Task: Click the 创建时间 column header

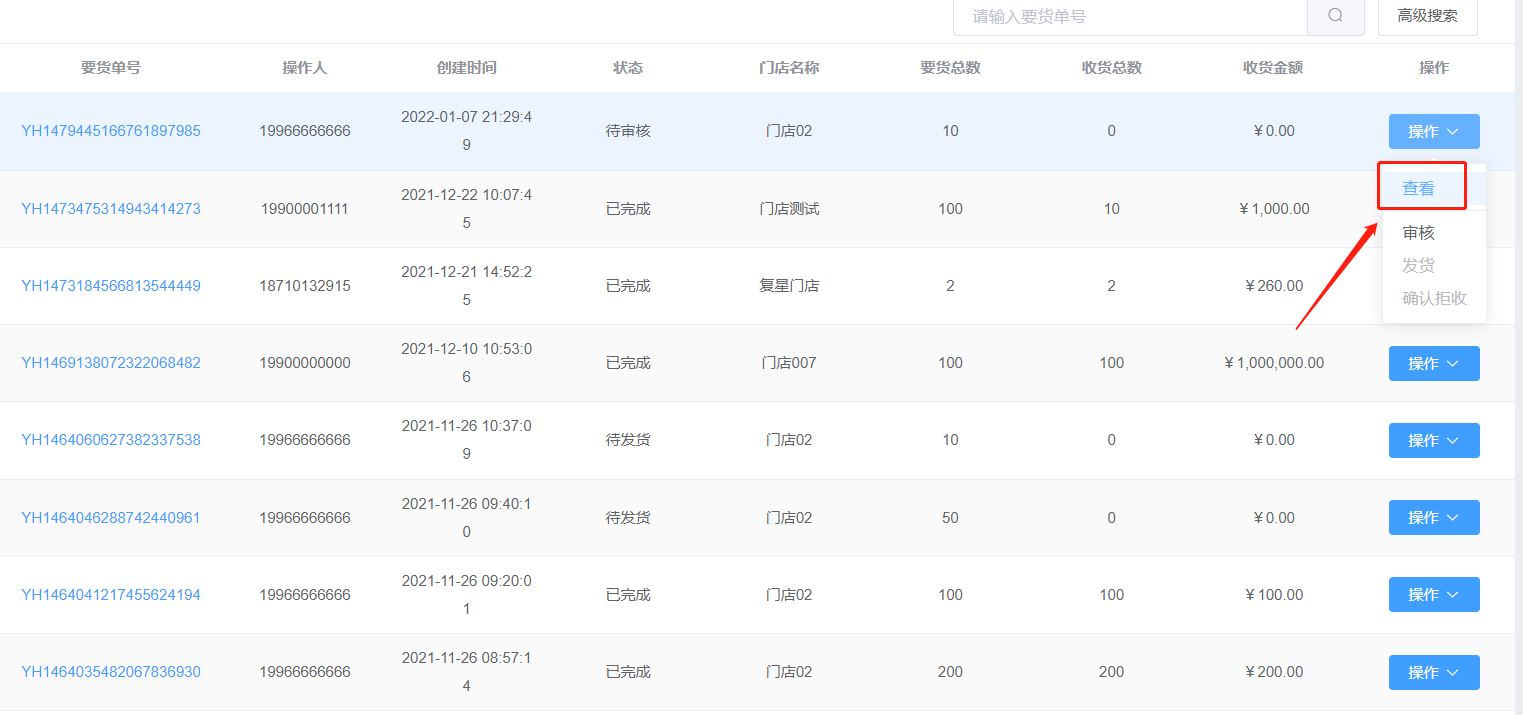Action: [467, 68]
